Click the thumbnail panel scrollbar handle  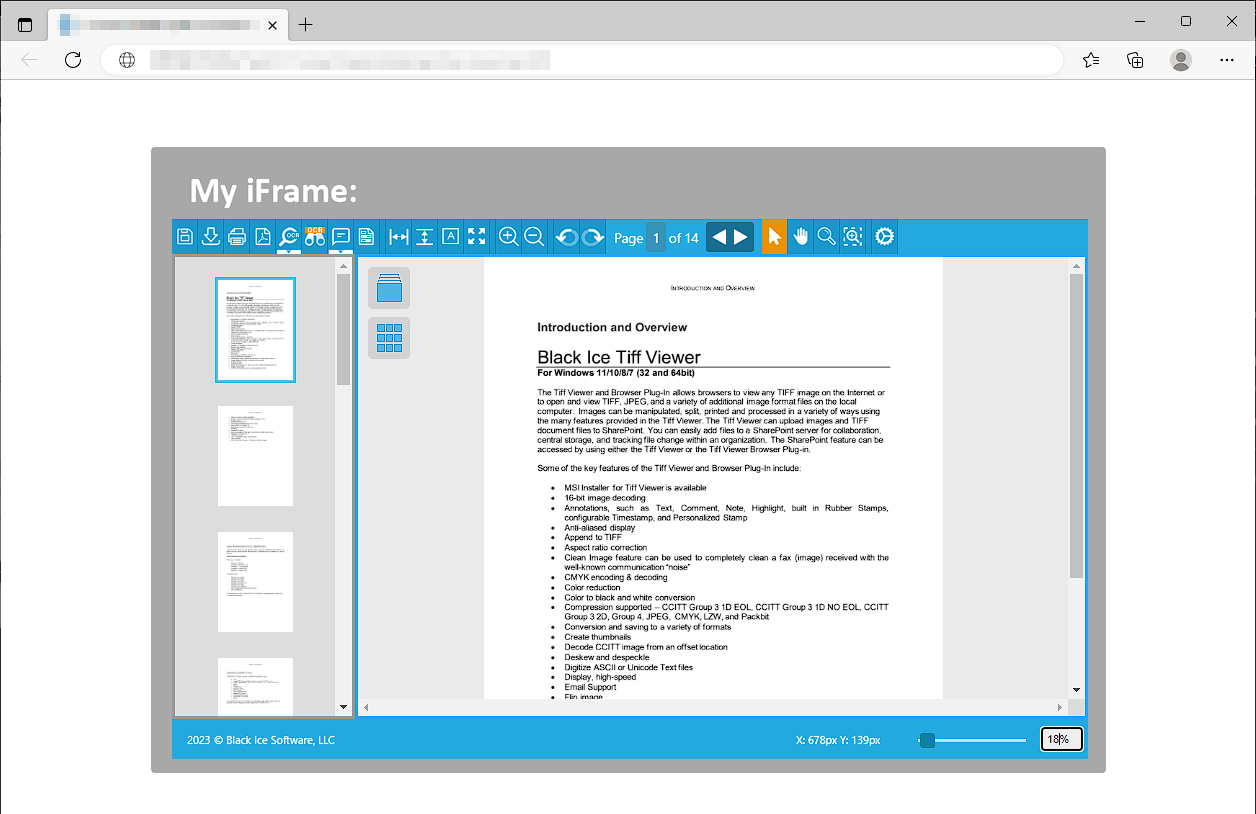point(344,329)
